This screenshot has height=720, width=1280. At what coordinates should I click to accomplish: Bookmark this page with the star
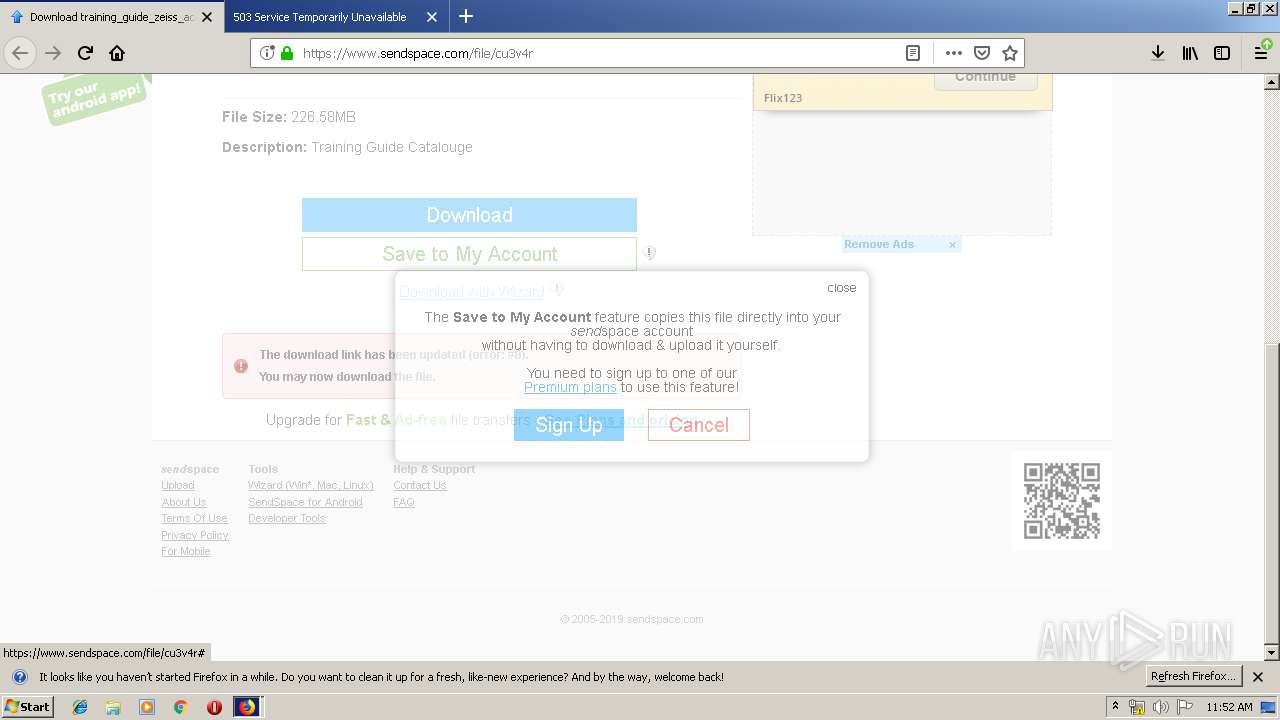click(x=1010, y=53)
